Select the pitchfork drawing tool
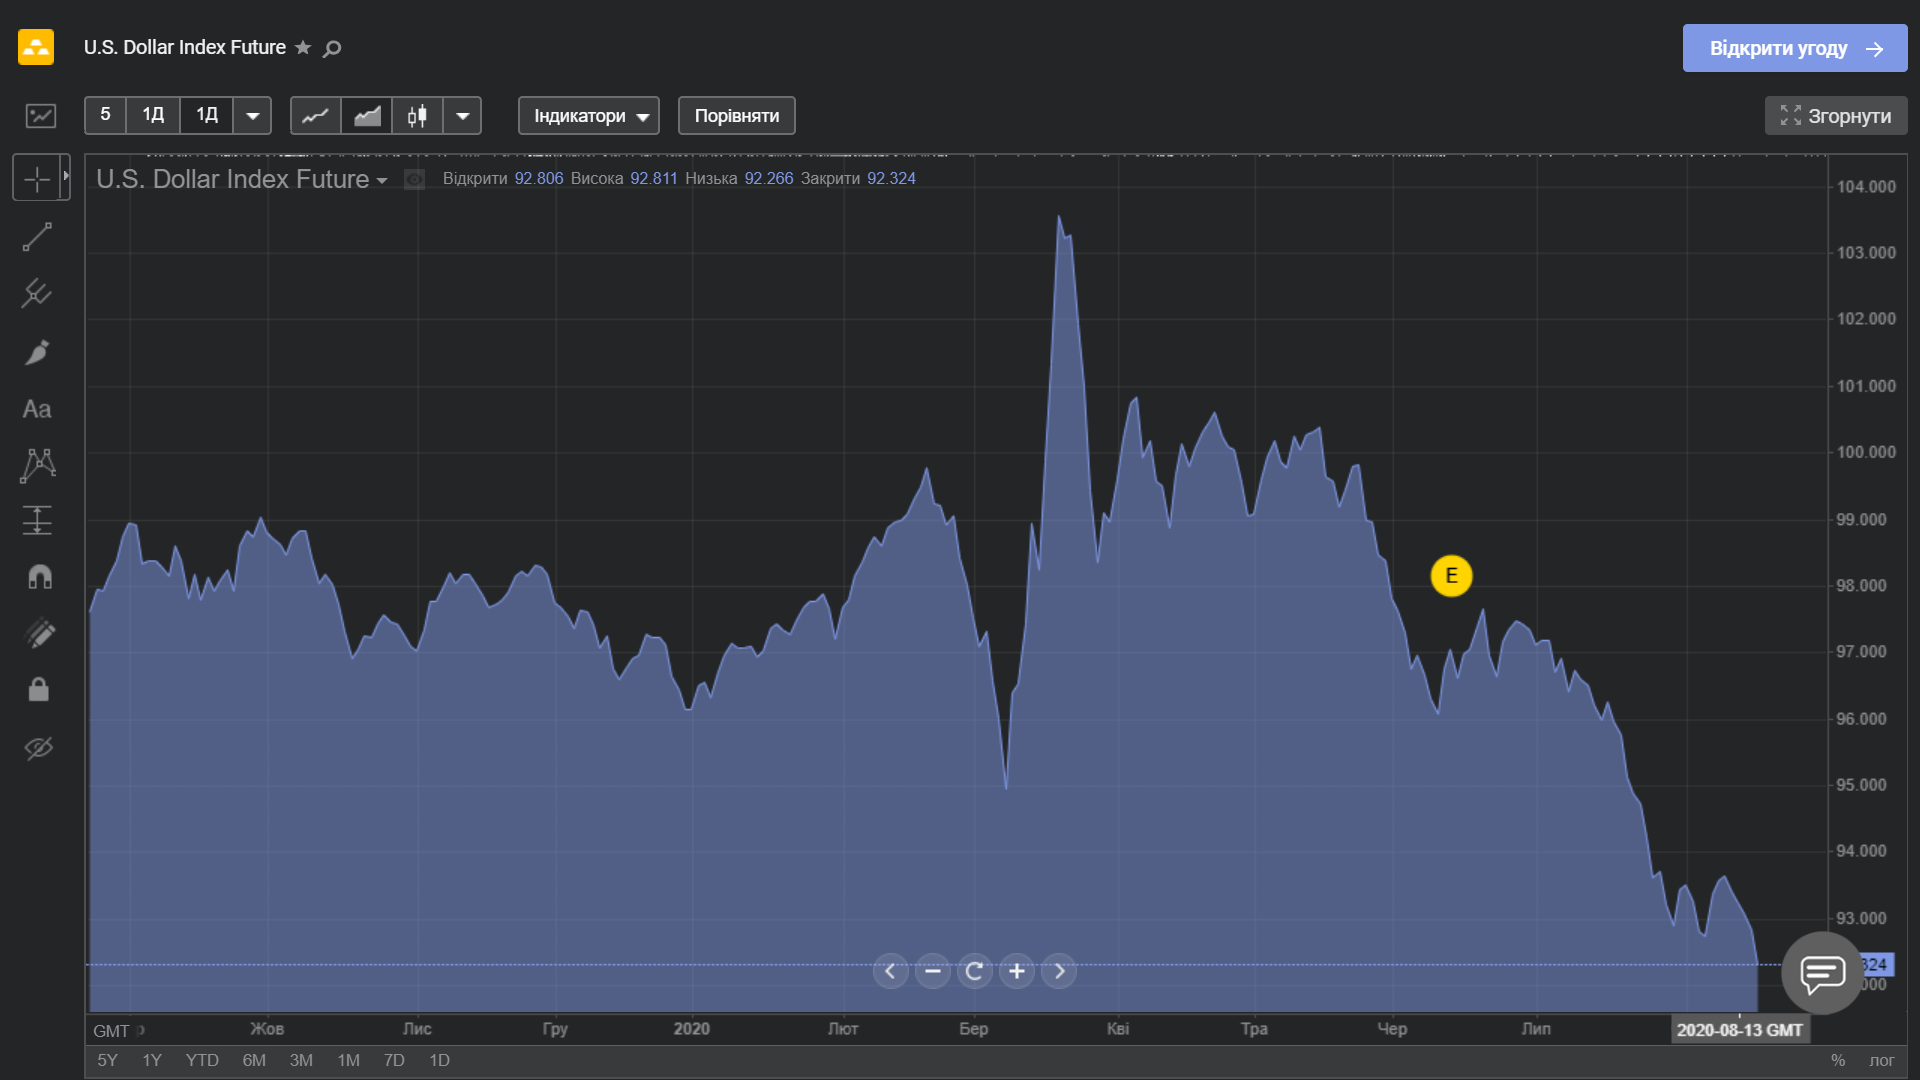 [37, 293]
